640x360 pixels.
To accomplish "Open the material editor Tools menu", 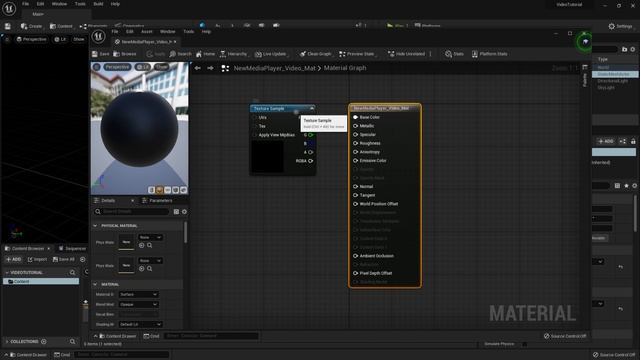I will point(189,31).
